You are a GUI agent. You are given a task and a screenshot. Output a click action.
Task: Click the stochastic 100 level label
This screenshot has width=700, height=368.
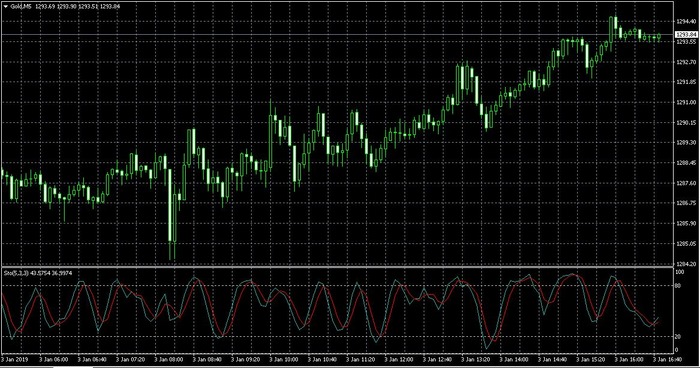(x=679, y=272)
